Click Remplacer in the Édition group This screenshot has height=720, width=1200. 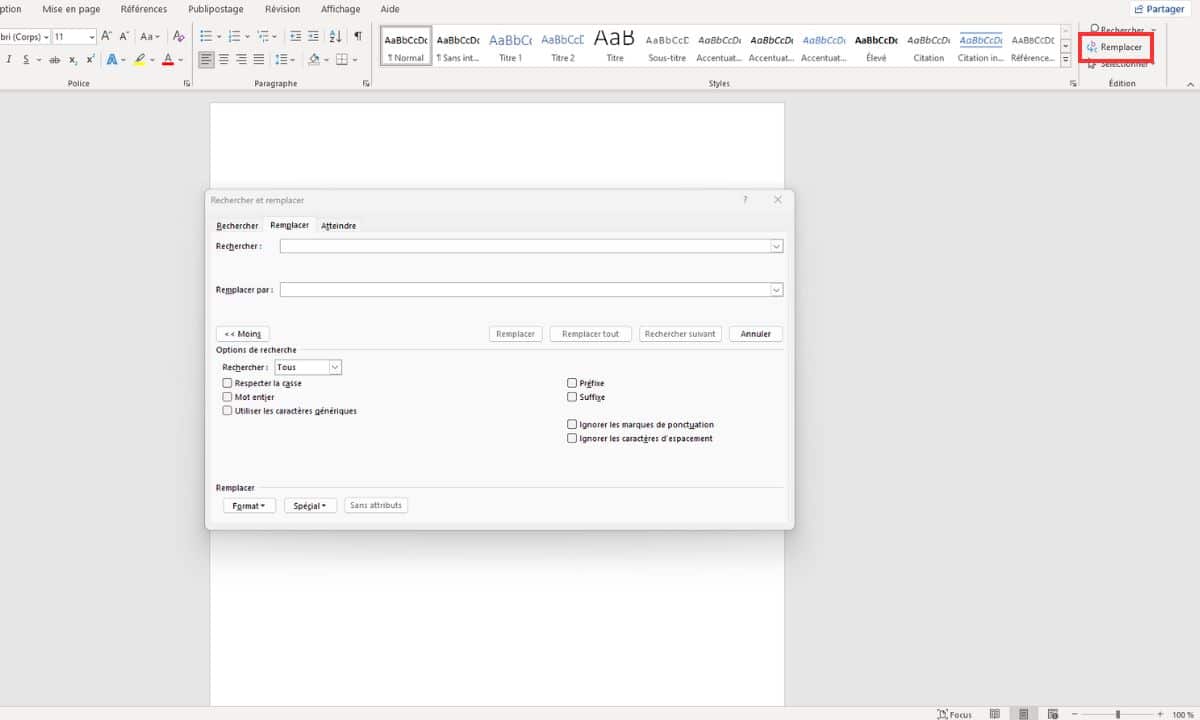click(x=1114, y=47)
